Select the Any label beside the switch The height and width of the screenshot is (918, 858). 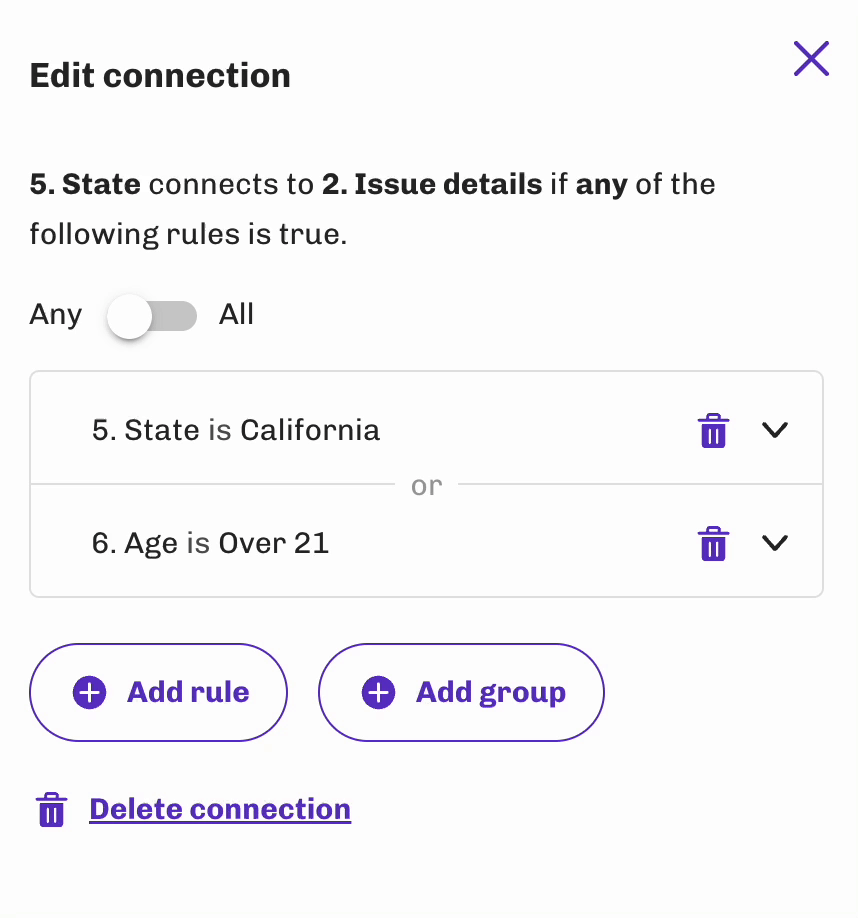pyautogui.click(x=56, y=315)
